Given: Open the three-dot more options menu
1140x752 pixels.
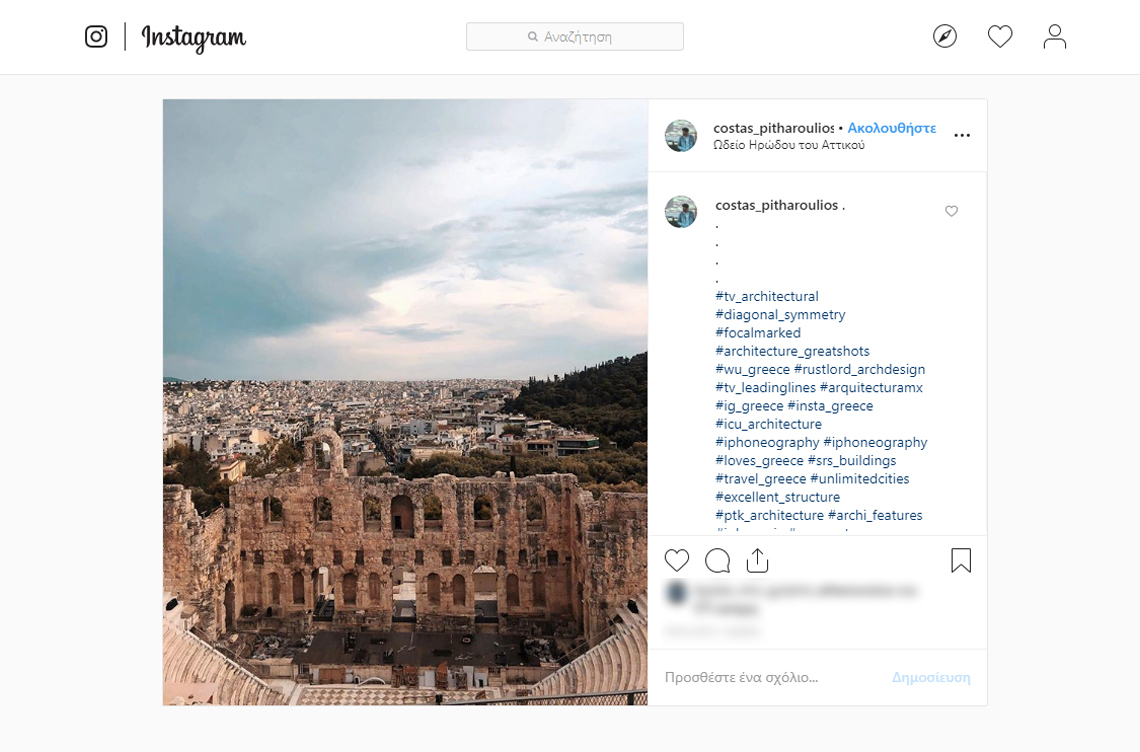Looking at the screenshot, I should [961, 136].
